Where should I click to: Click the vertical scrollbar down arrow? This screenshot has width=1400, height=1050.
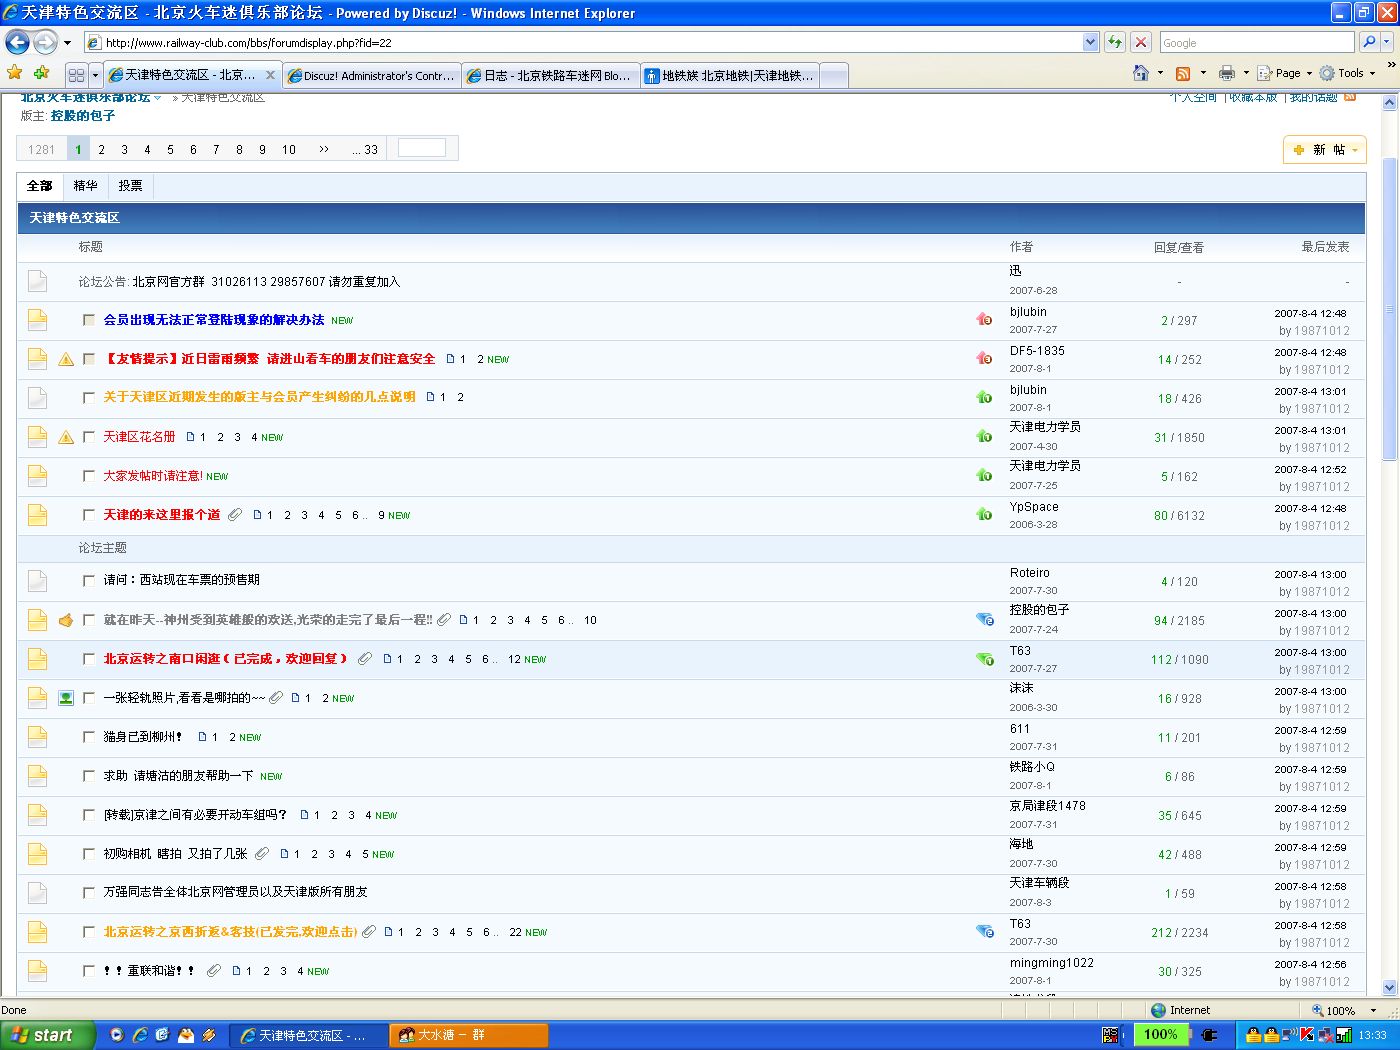tap(1389, 987)
